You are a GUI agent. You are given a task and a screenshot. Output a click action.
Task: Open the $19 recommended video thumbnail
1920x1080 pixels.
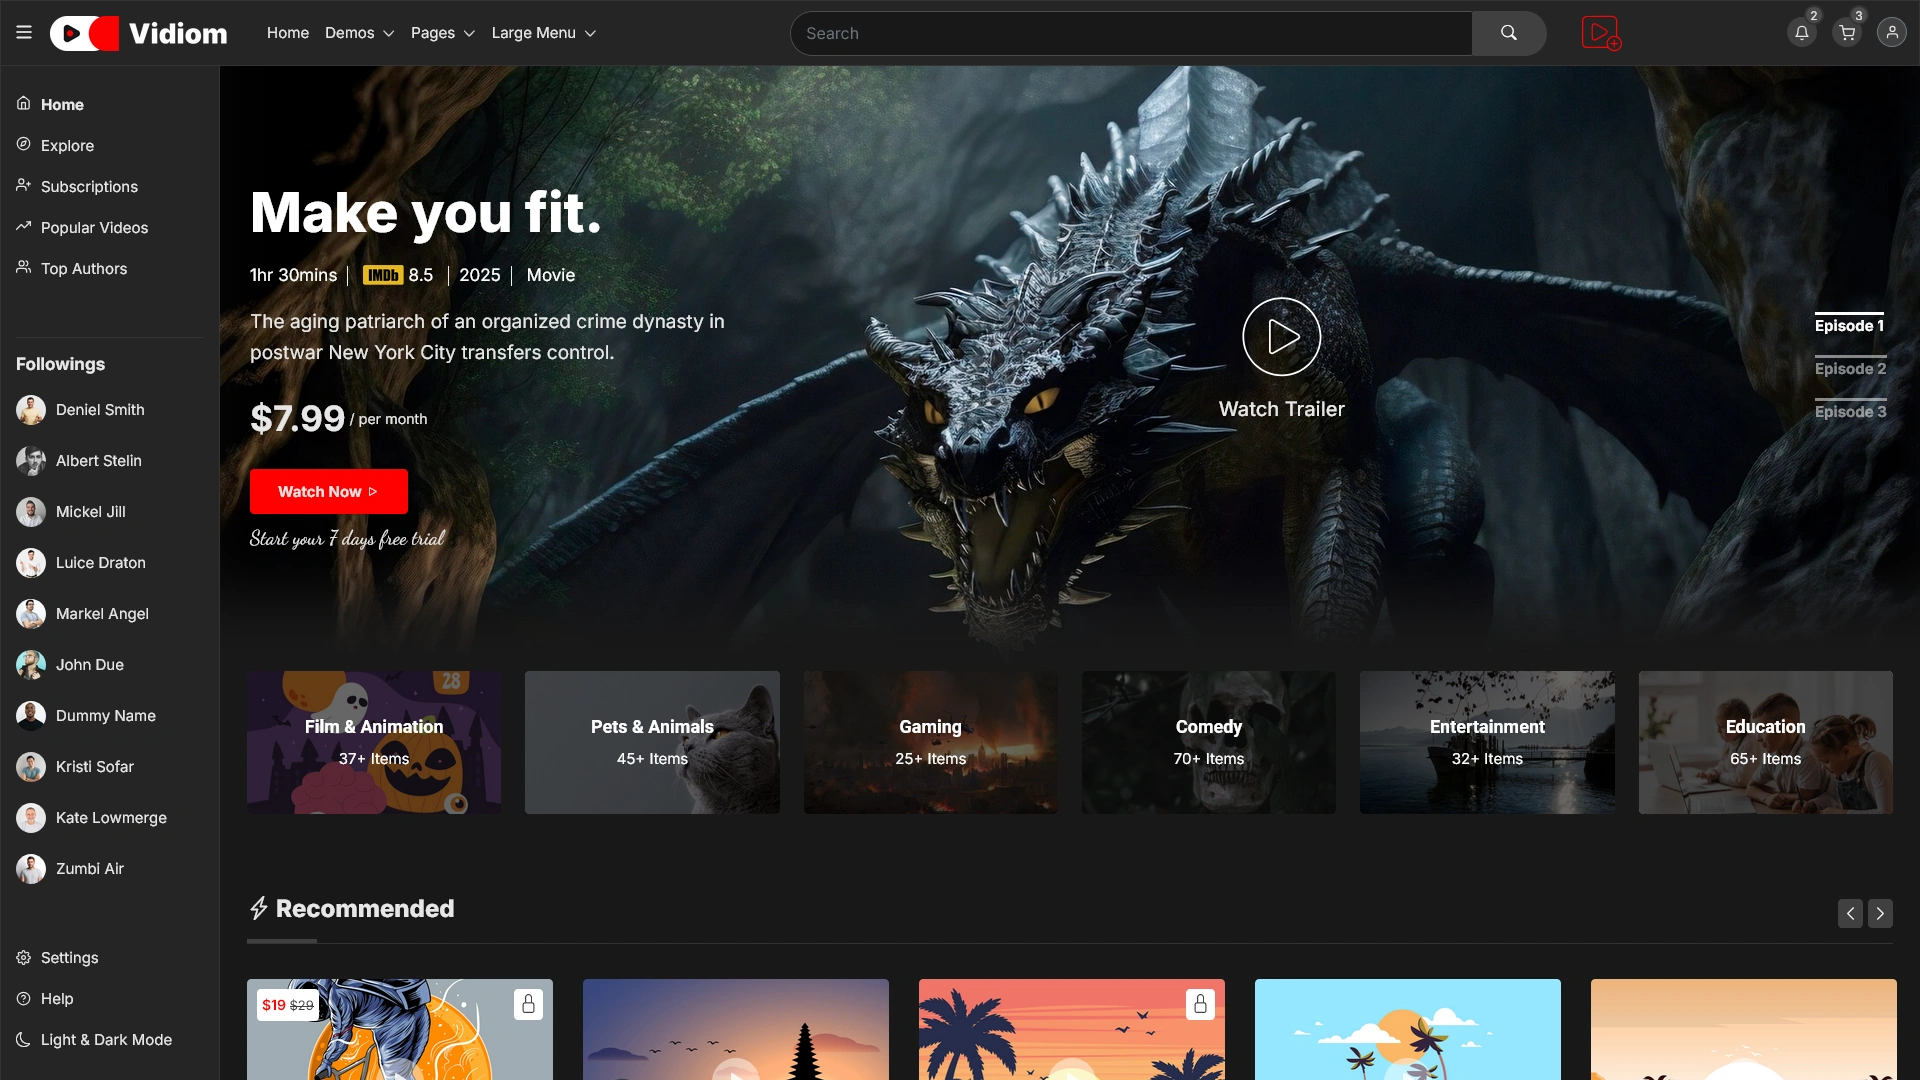click(x=400, y=1029)
